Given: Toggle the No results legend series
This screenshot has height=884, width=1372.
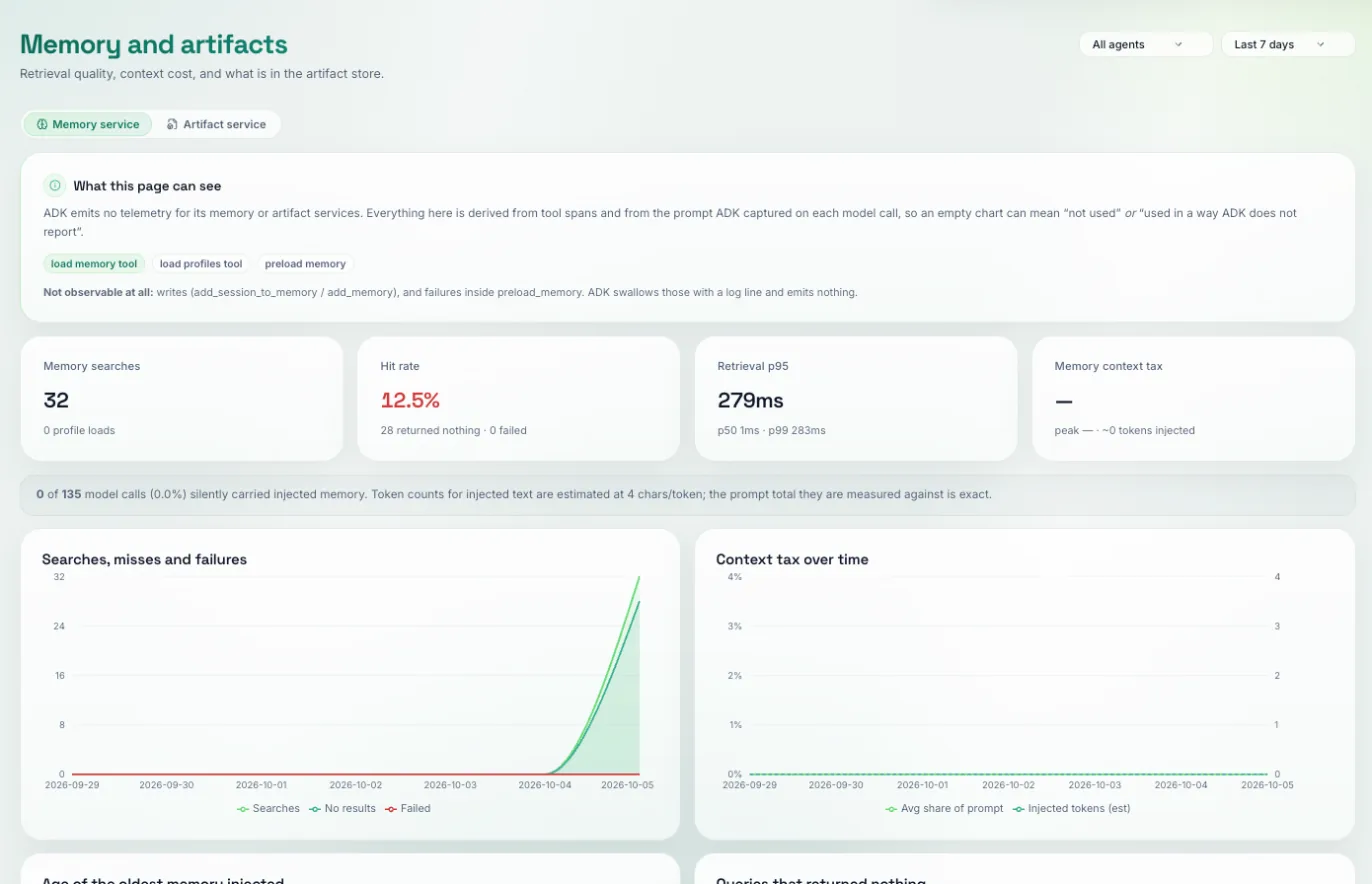Looking at the screenshot, I should (342, 808).
